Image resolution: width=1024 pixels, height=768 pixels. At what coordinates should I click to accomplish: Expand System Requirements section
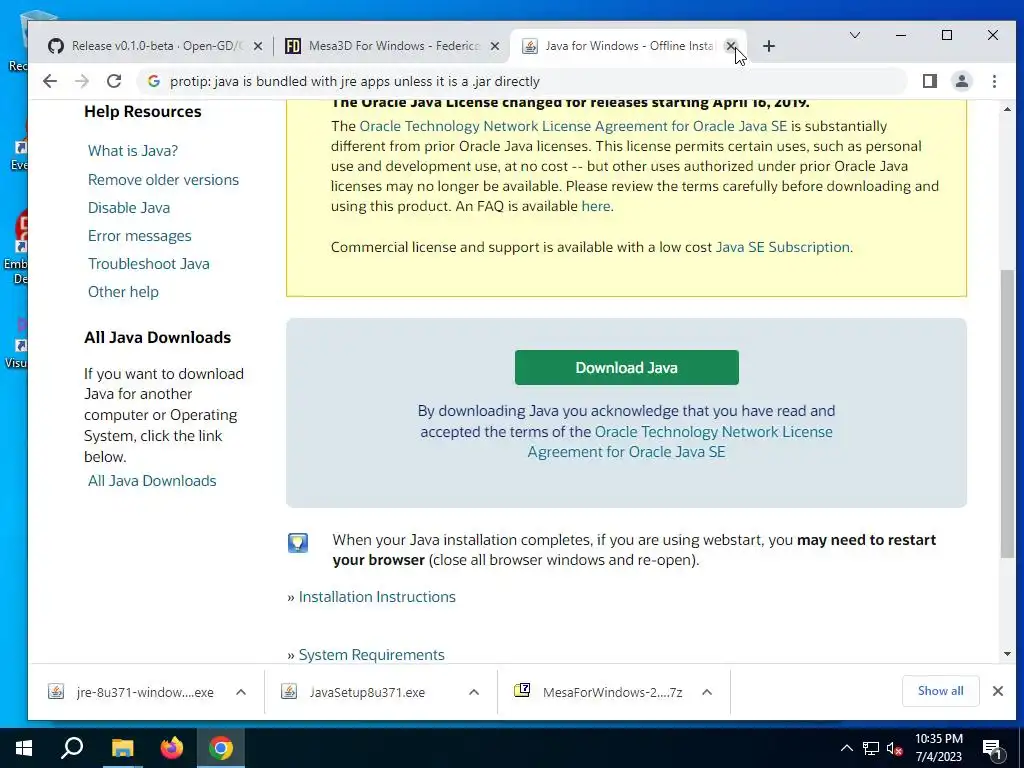tap(371, 655)
